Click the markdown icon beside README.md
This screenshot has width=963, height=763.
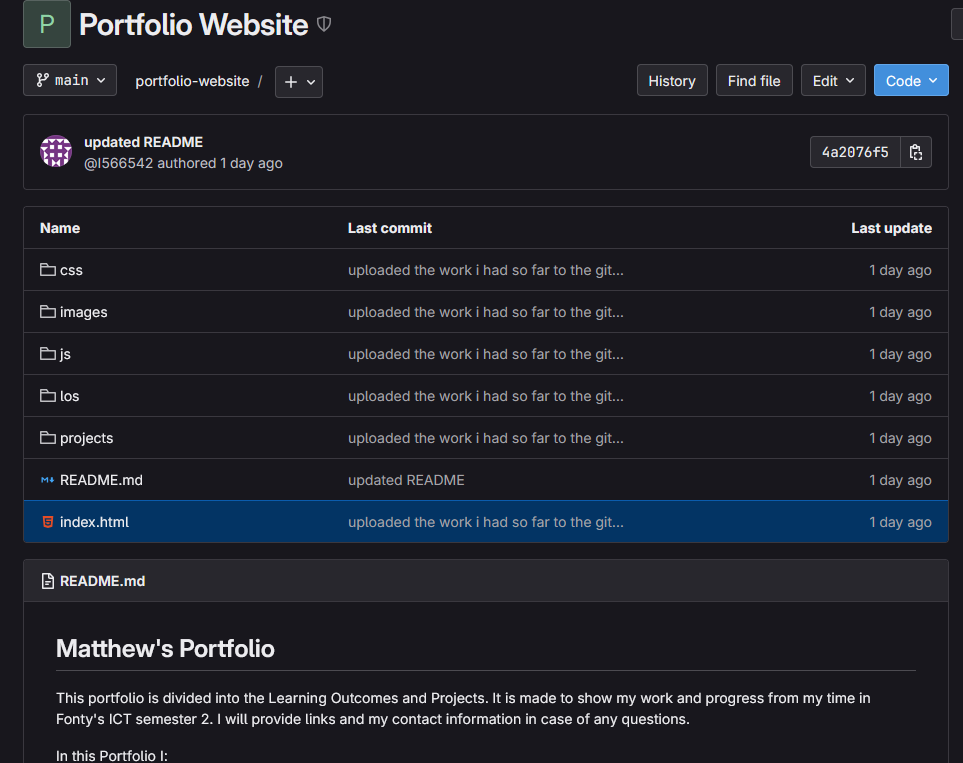pyautogui.click(x=46, y=479)
